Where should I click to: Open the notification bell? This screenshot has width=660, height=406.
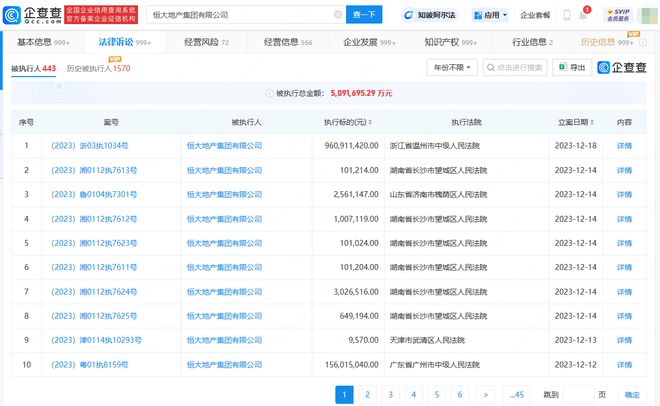click(583, 15)
